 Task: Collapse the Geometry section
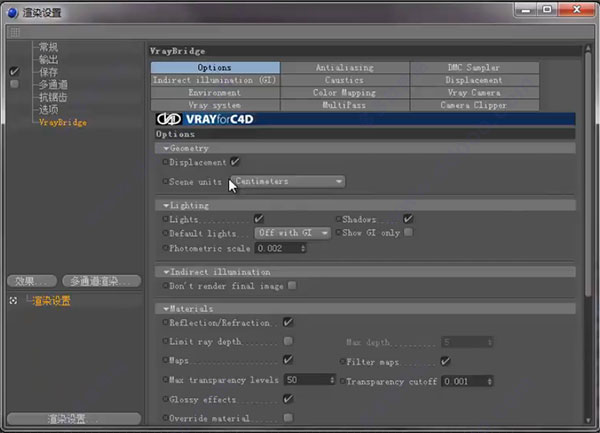(x=166, y=148)
